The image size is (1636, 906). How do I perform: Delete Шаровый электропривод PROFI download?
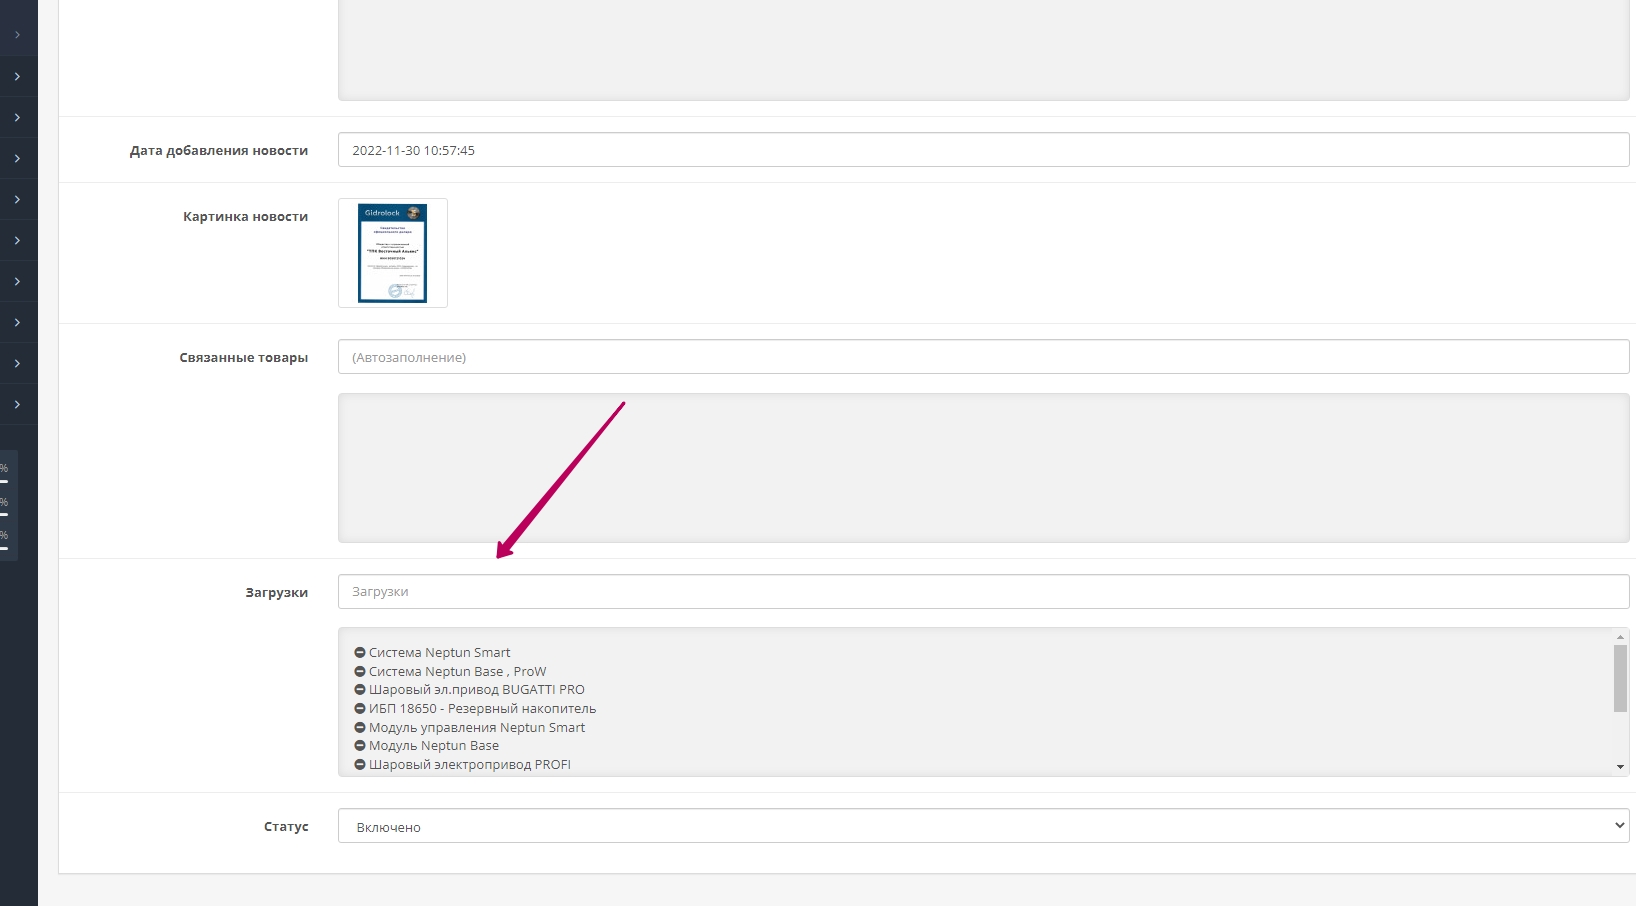pyautogui.click(x=360, y=765)
